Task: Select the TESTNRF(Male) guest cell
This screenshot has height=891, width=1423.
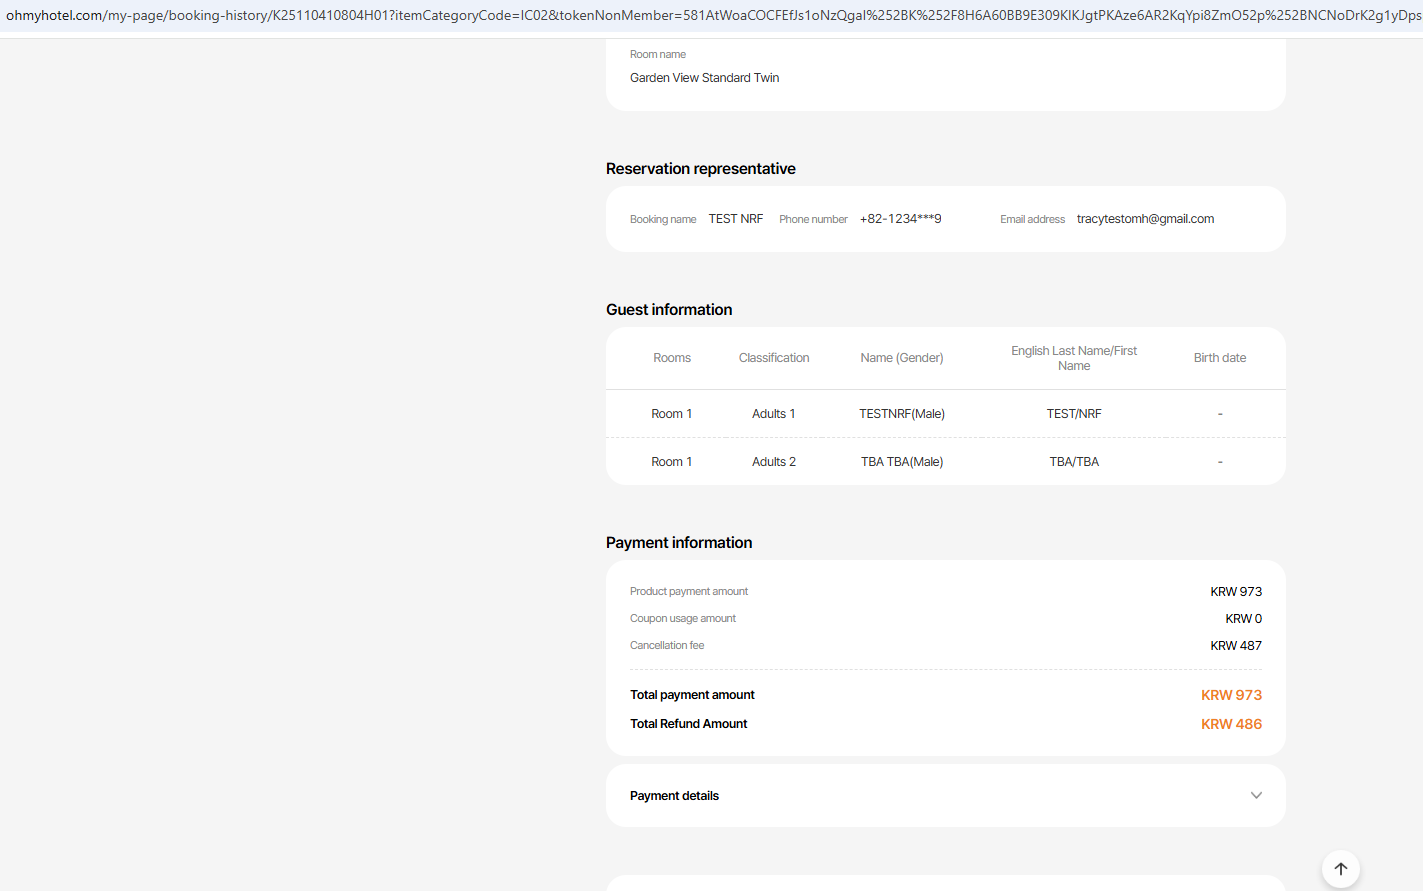Action: pos(902,414)
